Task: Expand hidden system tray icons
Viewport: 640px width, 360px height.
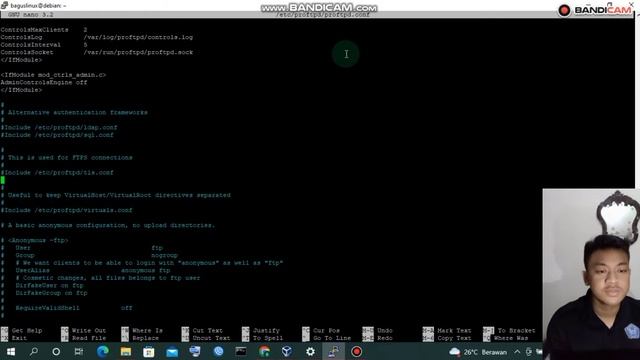Action: [517, 352]
